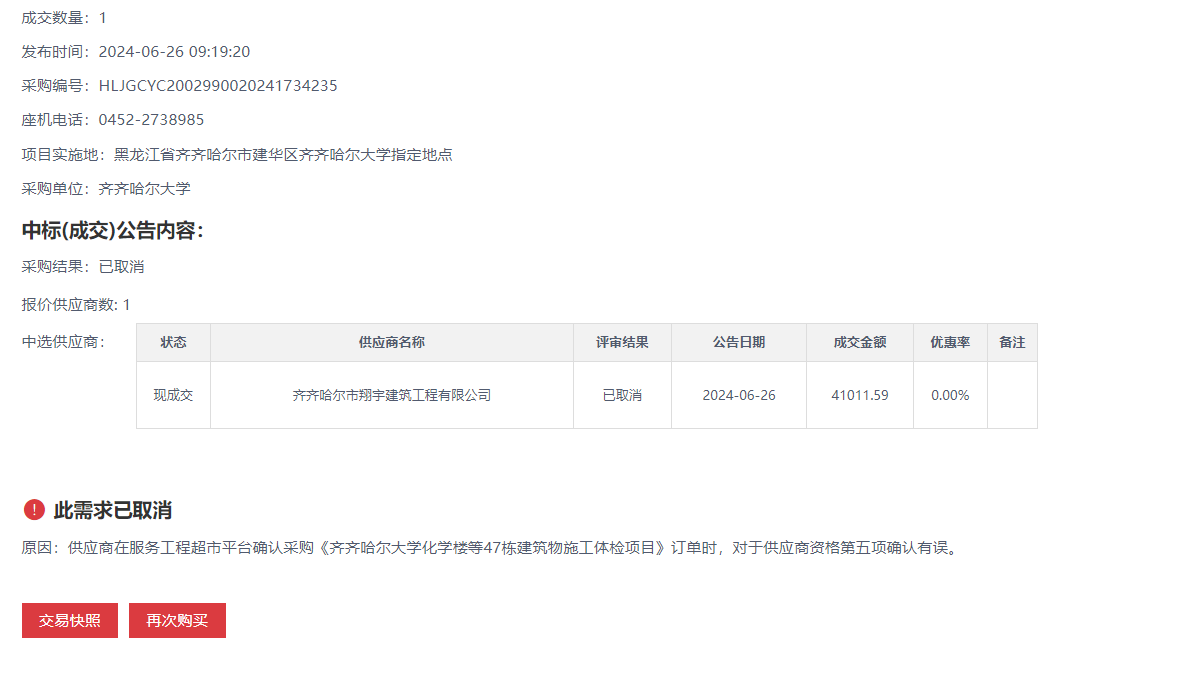This screenshot has height=683, width=1194.
Task: Click the 公告日期 column header
Action: [738, 342]
